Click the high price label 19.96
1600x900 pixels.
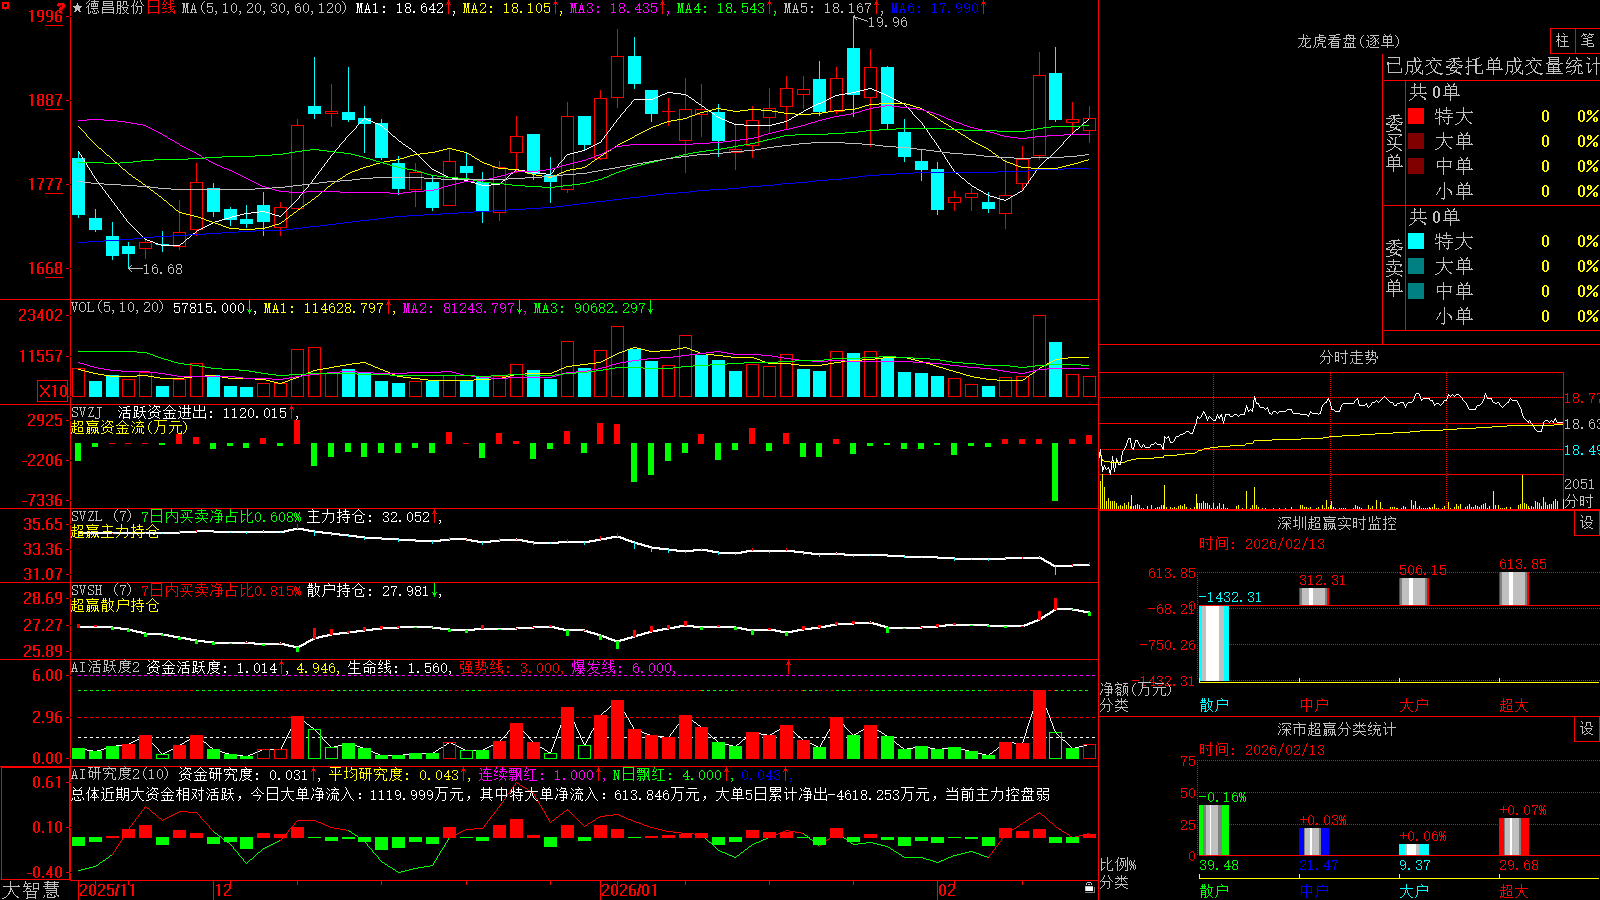coord(888,22)
